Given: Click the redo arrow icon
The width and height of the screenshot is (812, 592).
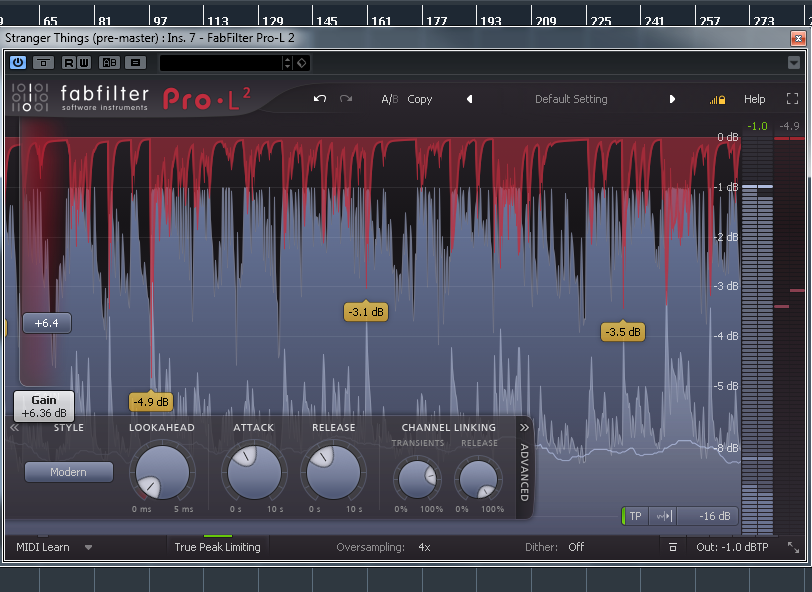Looking at the screenshot, I should [x=346, y=99].
